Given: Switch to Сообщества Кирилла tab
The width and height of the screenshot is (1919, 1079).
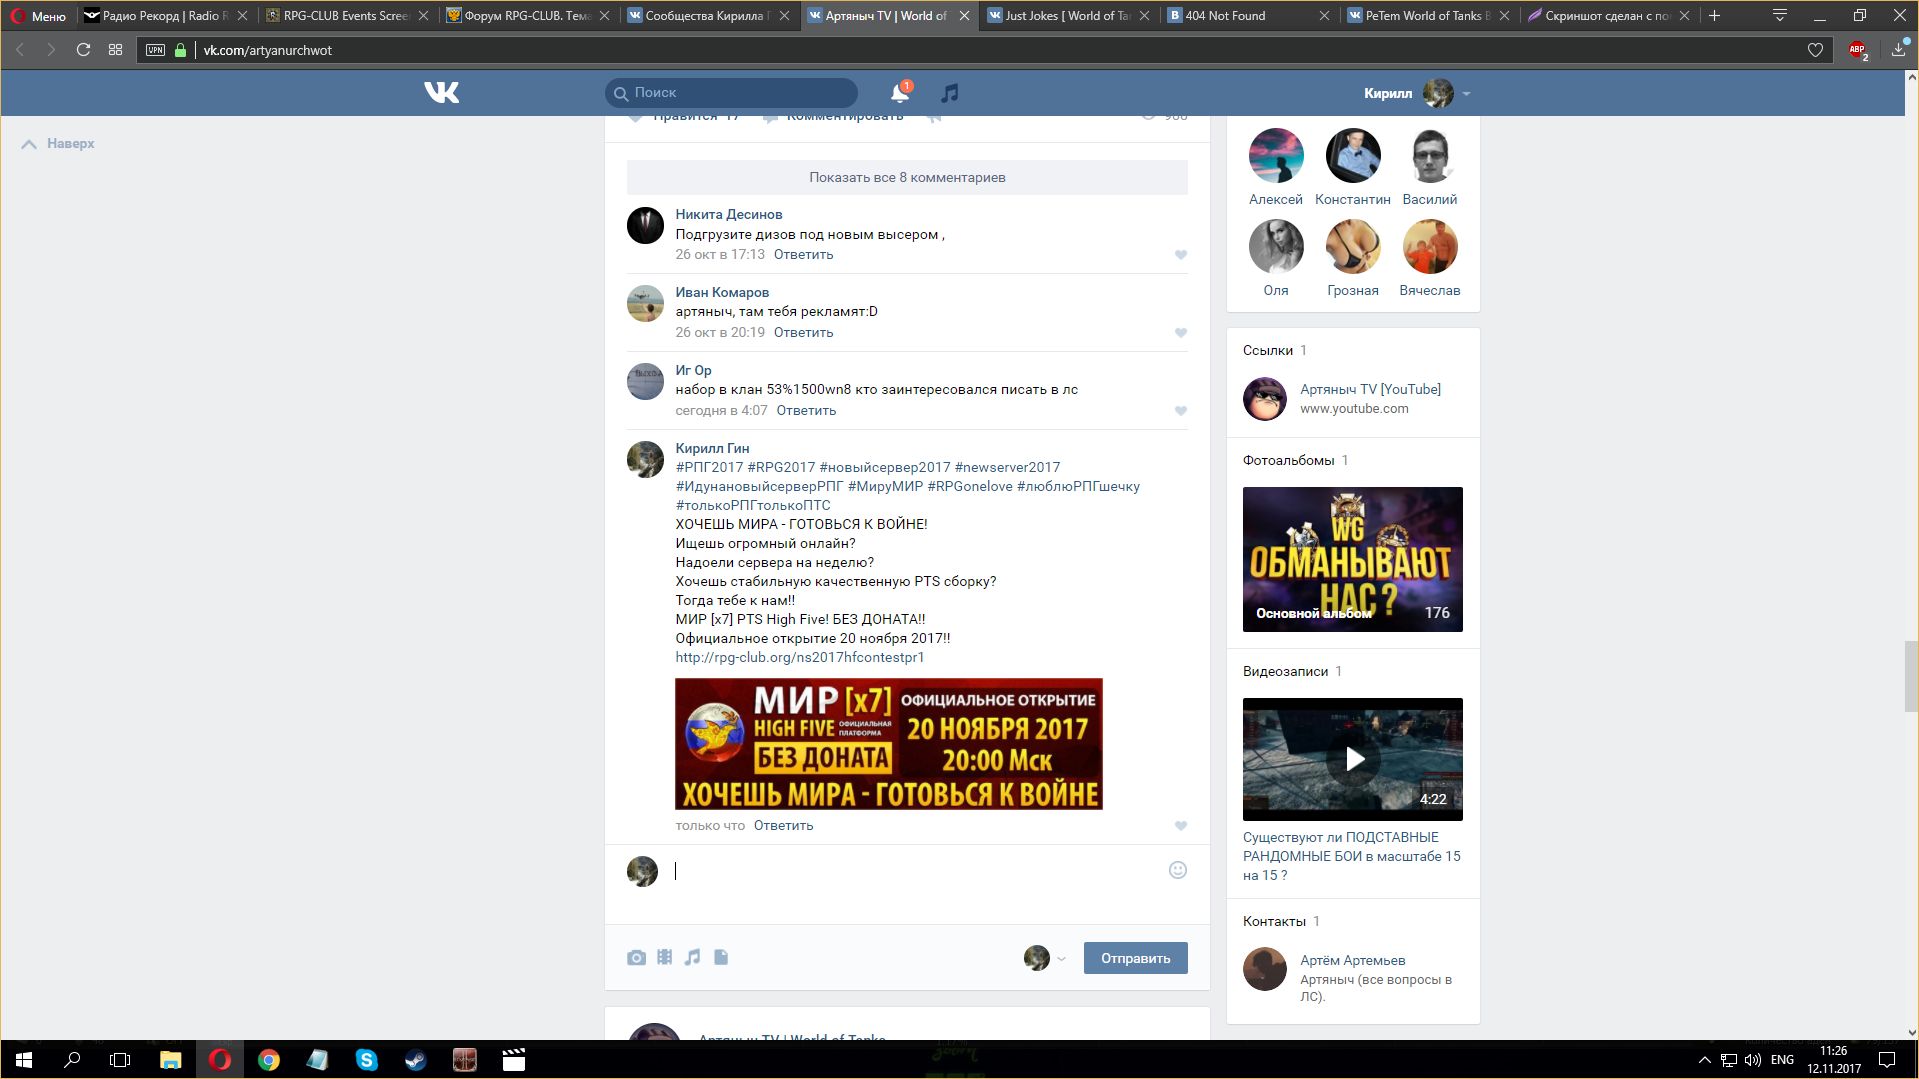Looking at the screenshot, I should coord(709,16).
